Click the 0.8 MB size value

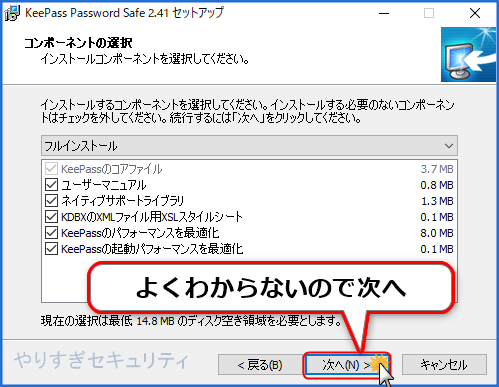(x=437, y=185)
